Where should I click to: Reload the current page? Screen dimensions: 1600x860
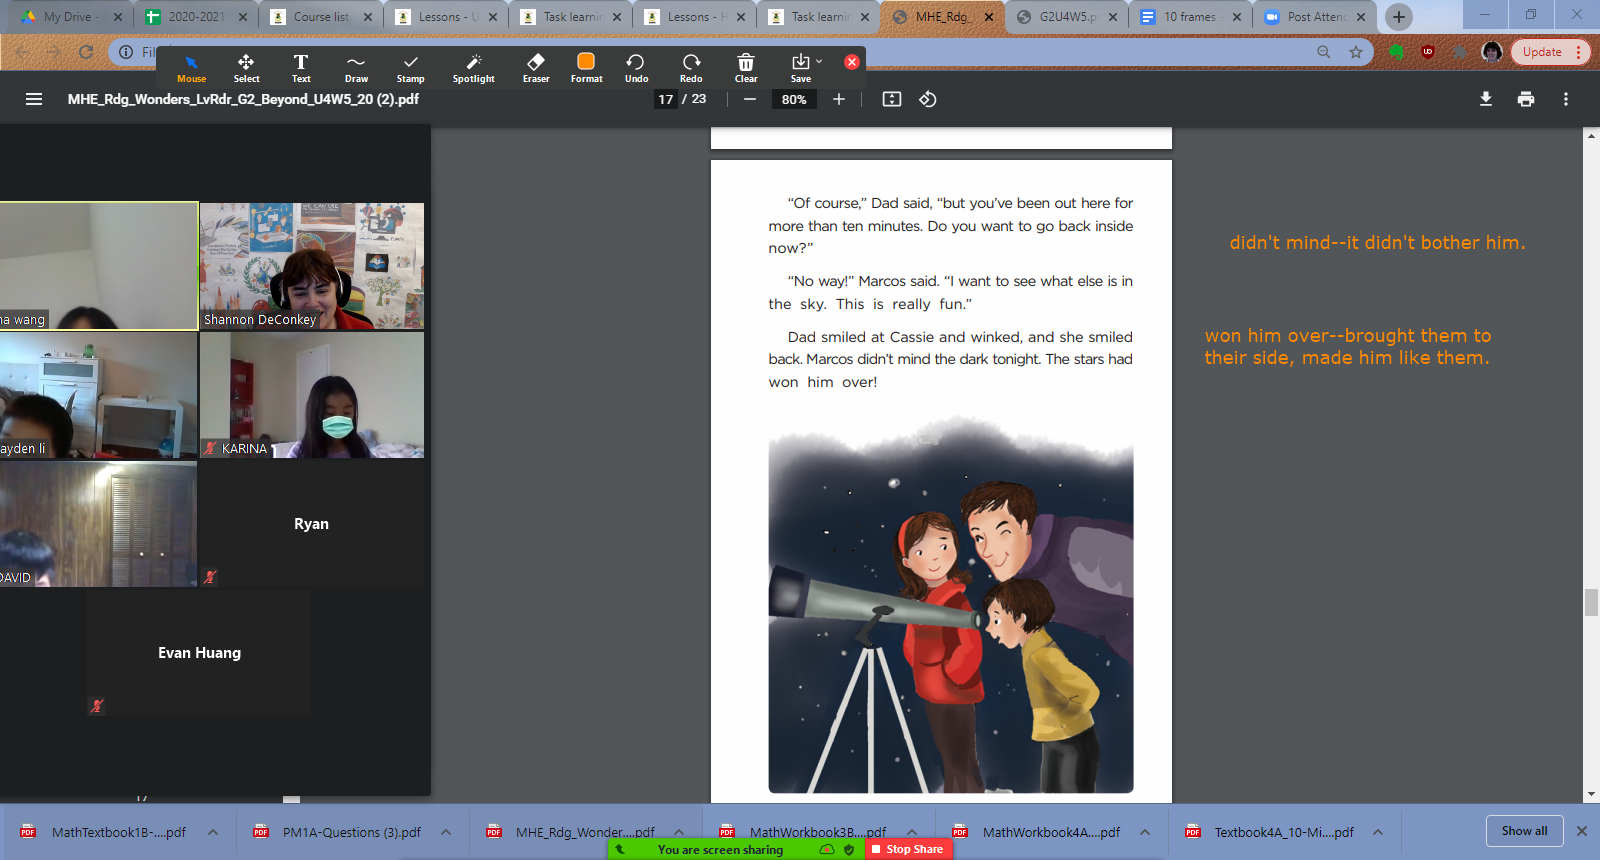click(x=86, y=52)
